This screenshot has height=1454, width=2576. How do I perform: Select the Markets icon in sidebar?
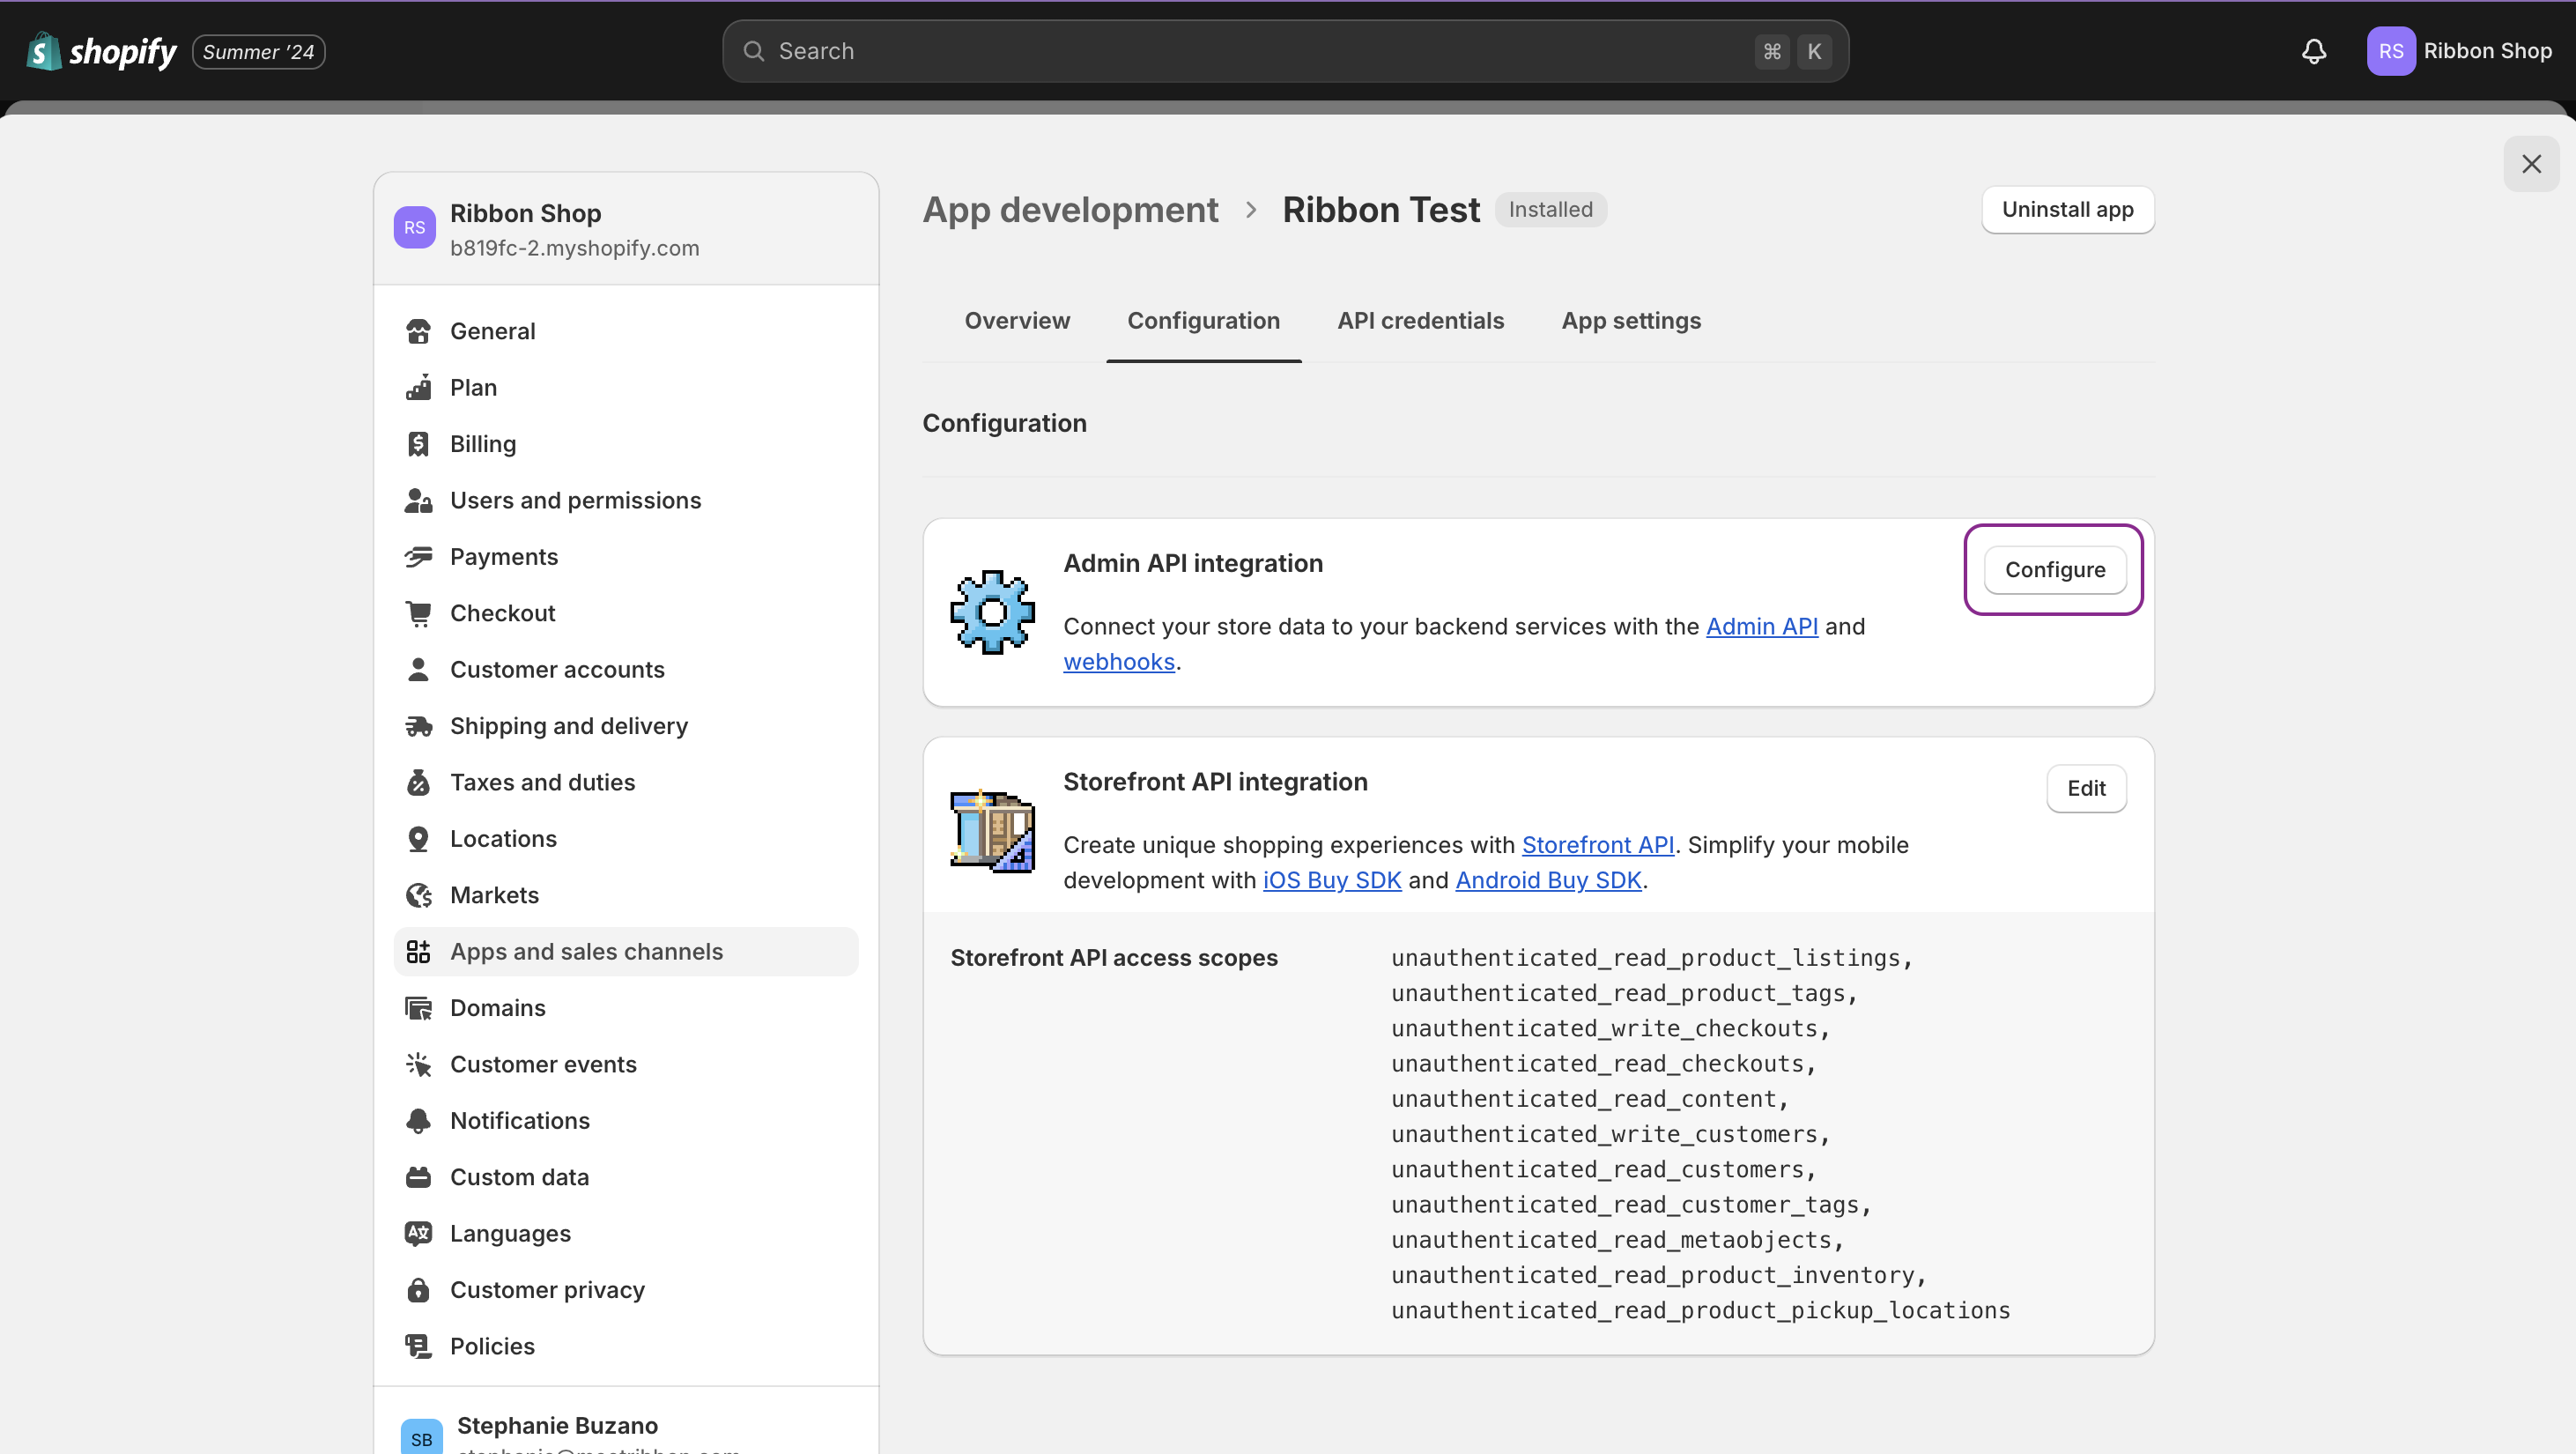[x=419, y=895]
